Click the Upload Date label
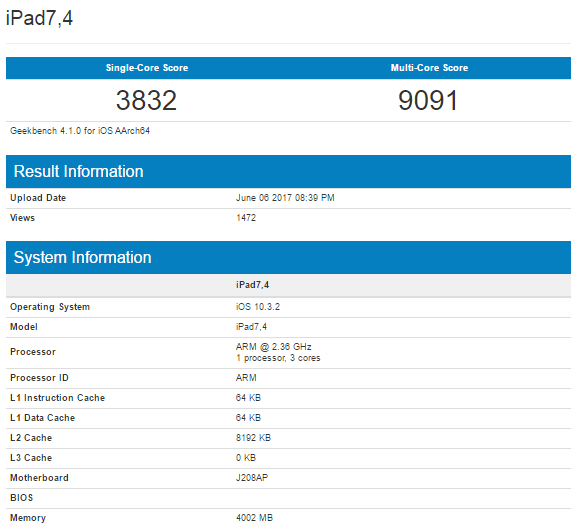This screenshot has width=579, height=531. click(x=38, y=198)
